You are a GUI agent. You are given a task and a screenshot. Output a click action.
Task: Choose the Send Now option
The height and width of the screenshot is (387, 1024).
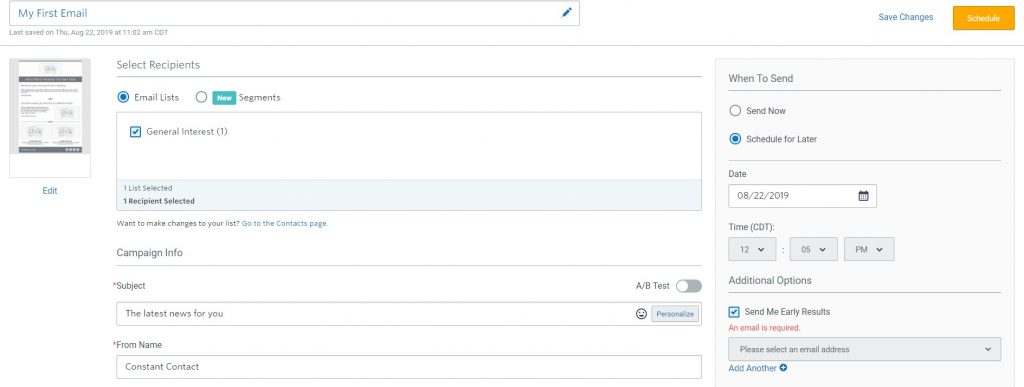(x=735, y=111)
